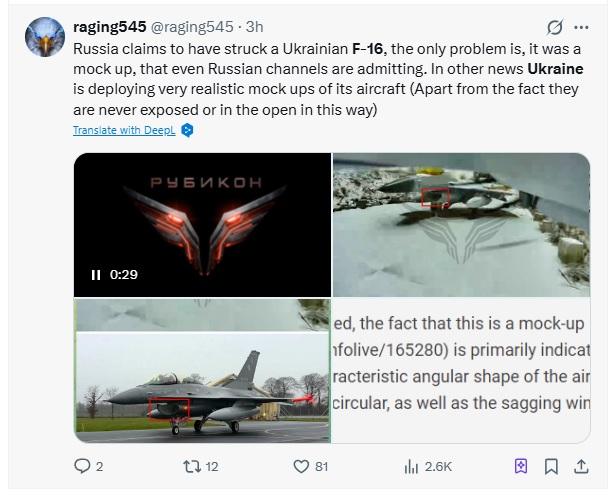Click the raging545 eagle profile avatar
Image resolution: width=614 pixels, height=495 pixels.
click(x=45, y=38)
